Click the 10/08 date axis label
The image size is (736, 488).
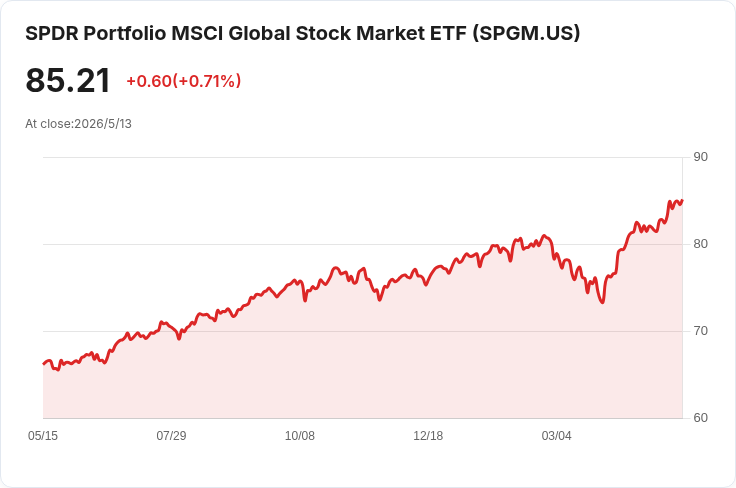pyautogui.click(x=299, y=435)
